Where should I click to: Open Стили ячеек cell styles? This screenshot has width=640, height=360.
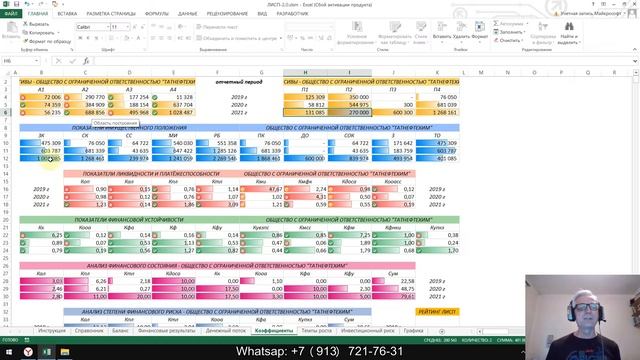(x=421, y=33)
